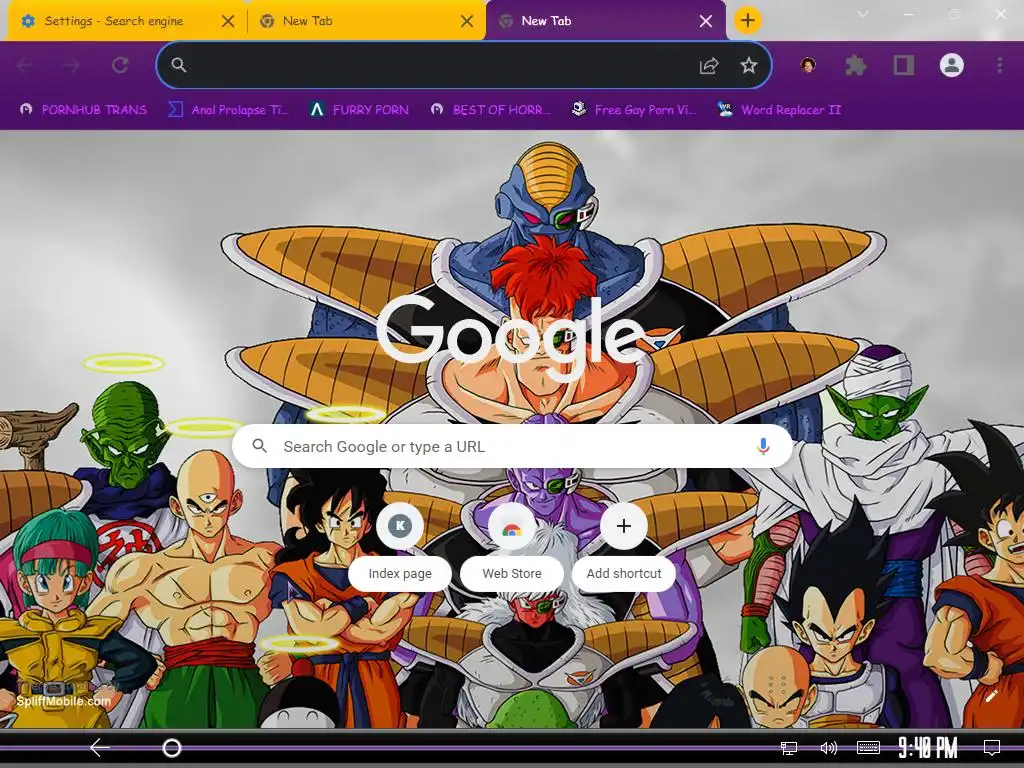Screen dimensions: 1024x768
Task: Share this page using the share icon
Action: [x=709, y=65]
